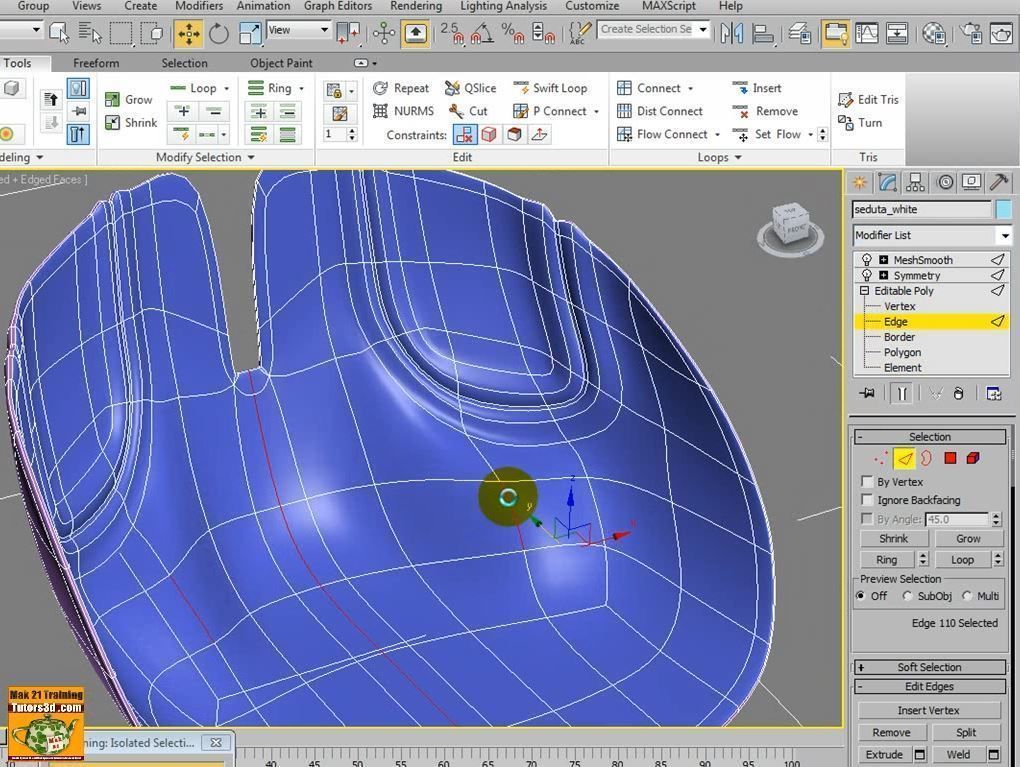The width and height of the screenshot is (1020, 767).
Task: Check the Ignore Backfacing option
Action: pyautogui.click(x=868, y=500)
